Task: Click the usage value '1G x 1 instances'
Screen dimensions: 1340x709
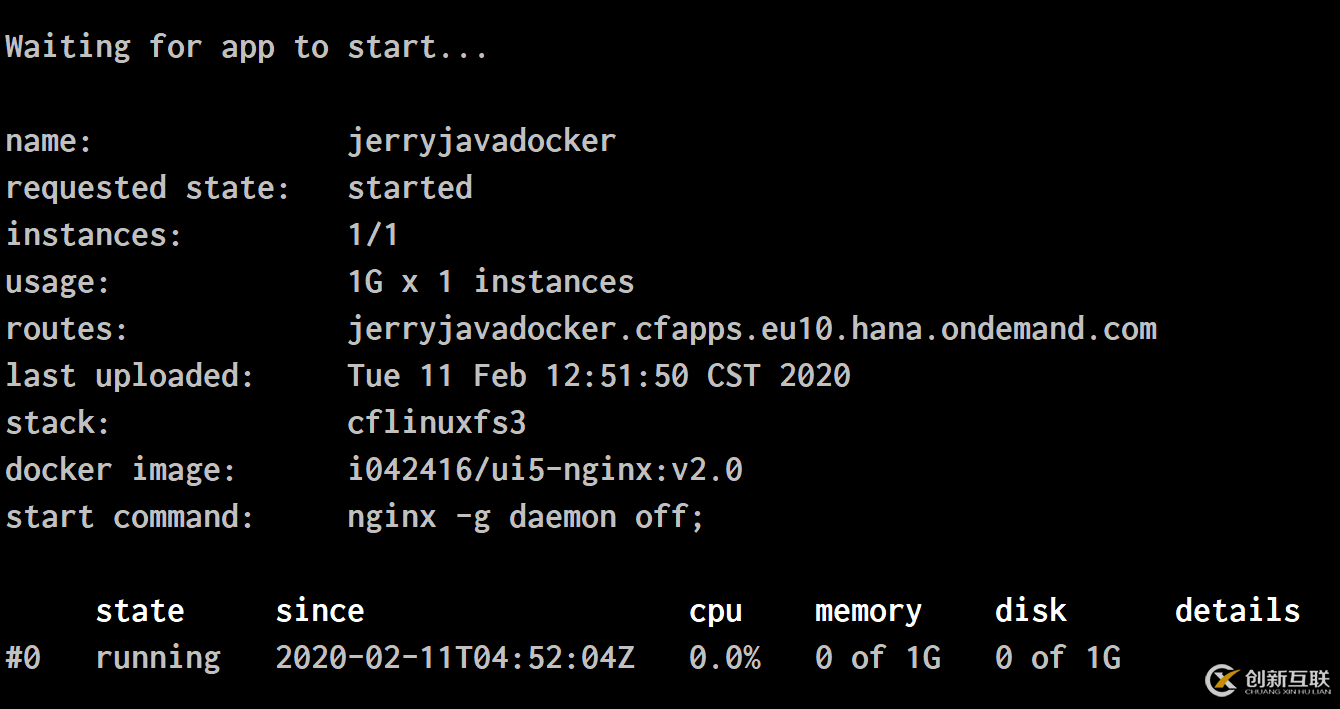Action: coord(491,282)
